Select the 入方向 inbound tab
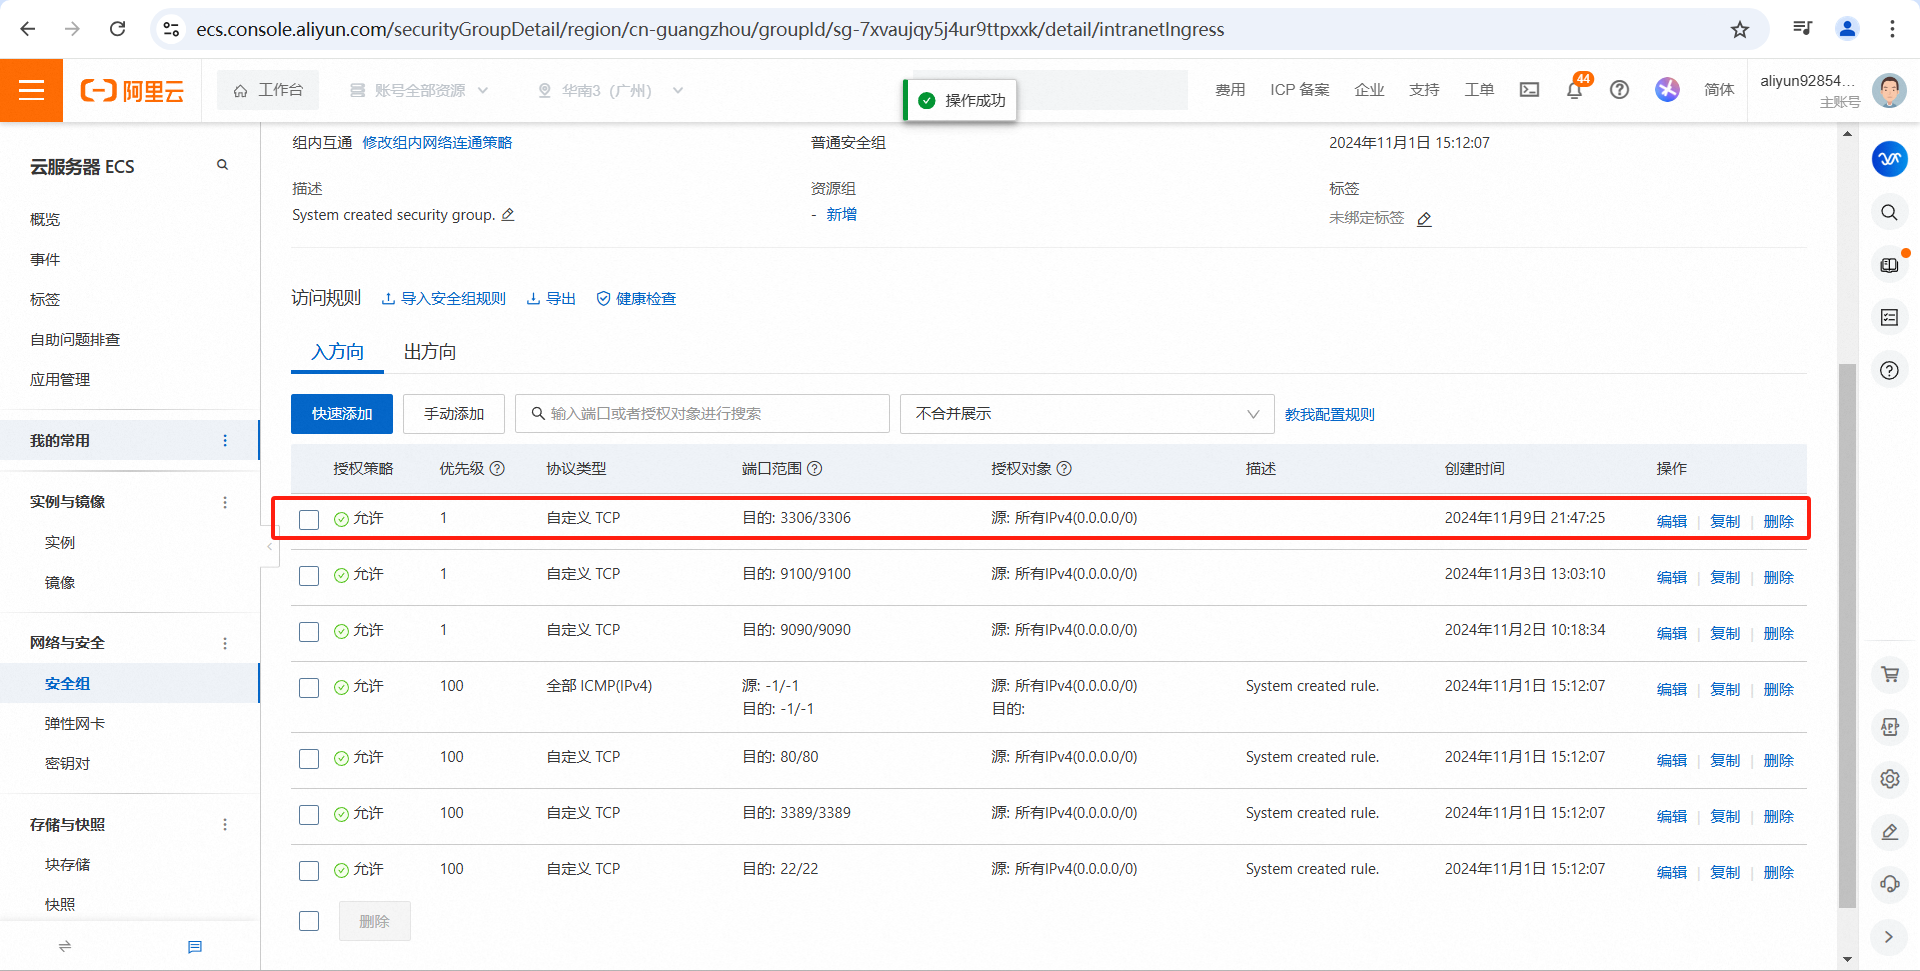This screenshot has width=1920, height=971. click(x=337, y=352)
